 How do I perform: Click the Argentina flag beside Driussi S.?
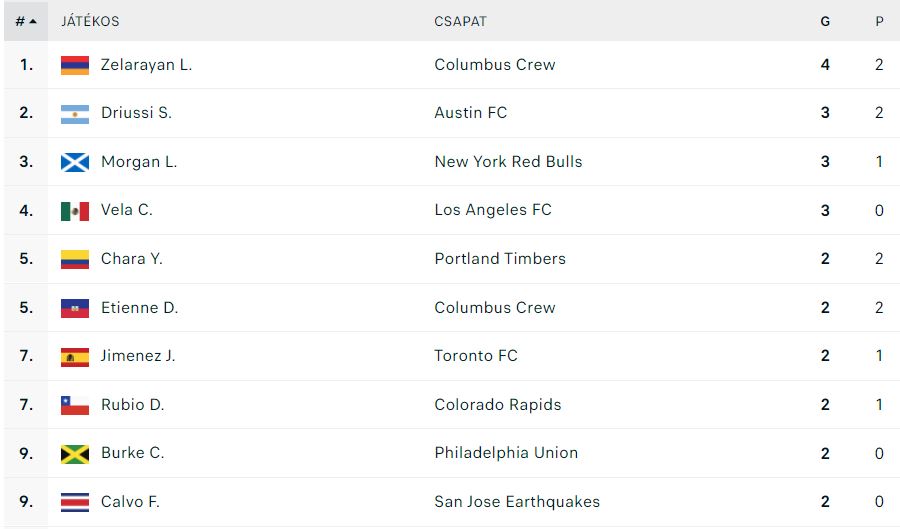tap(75, 114)
